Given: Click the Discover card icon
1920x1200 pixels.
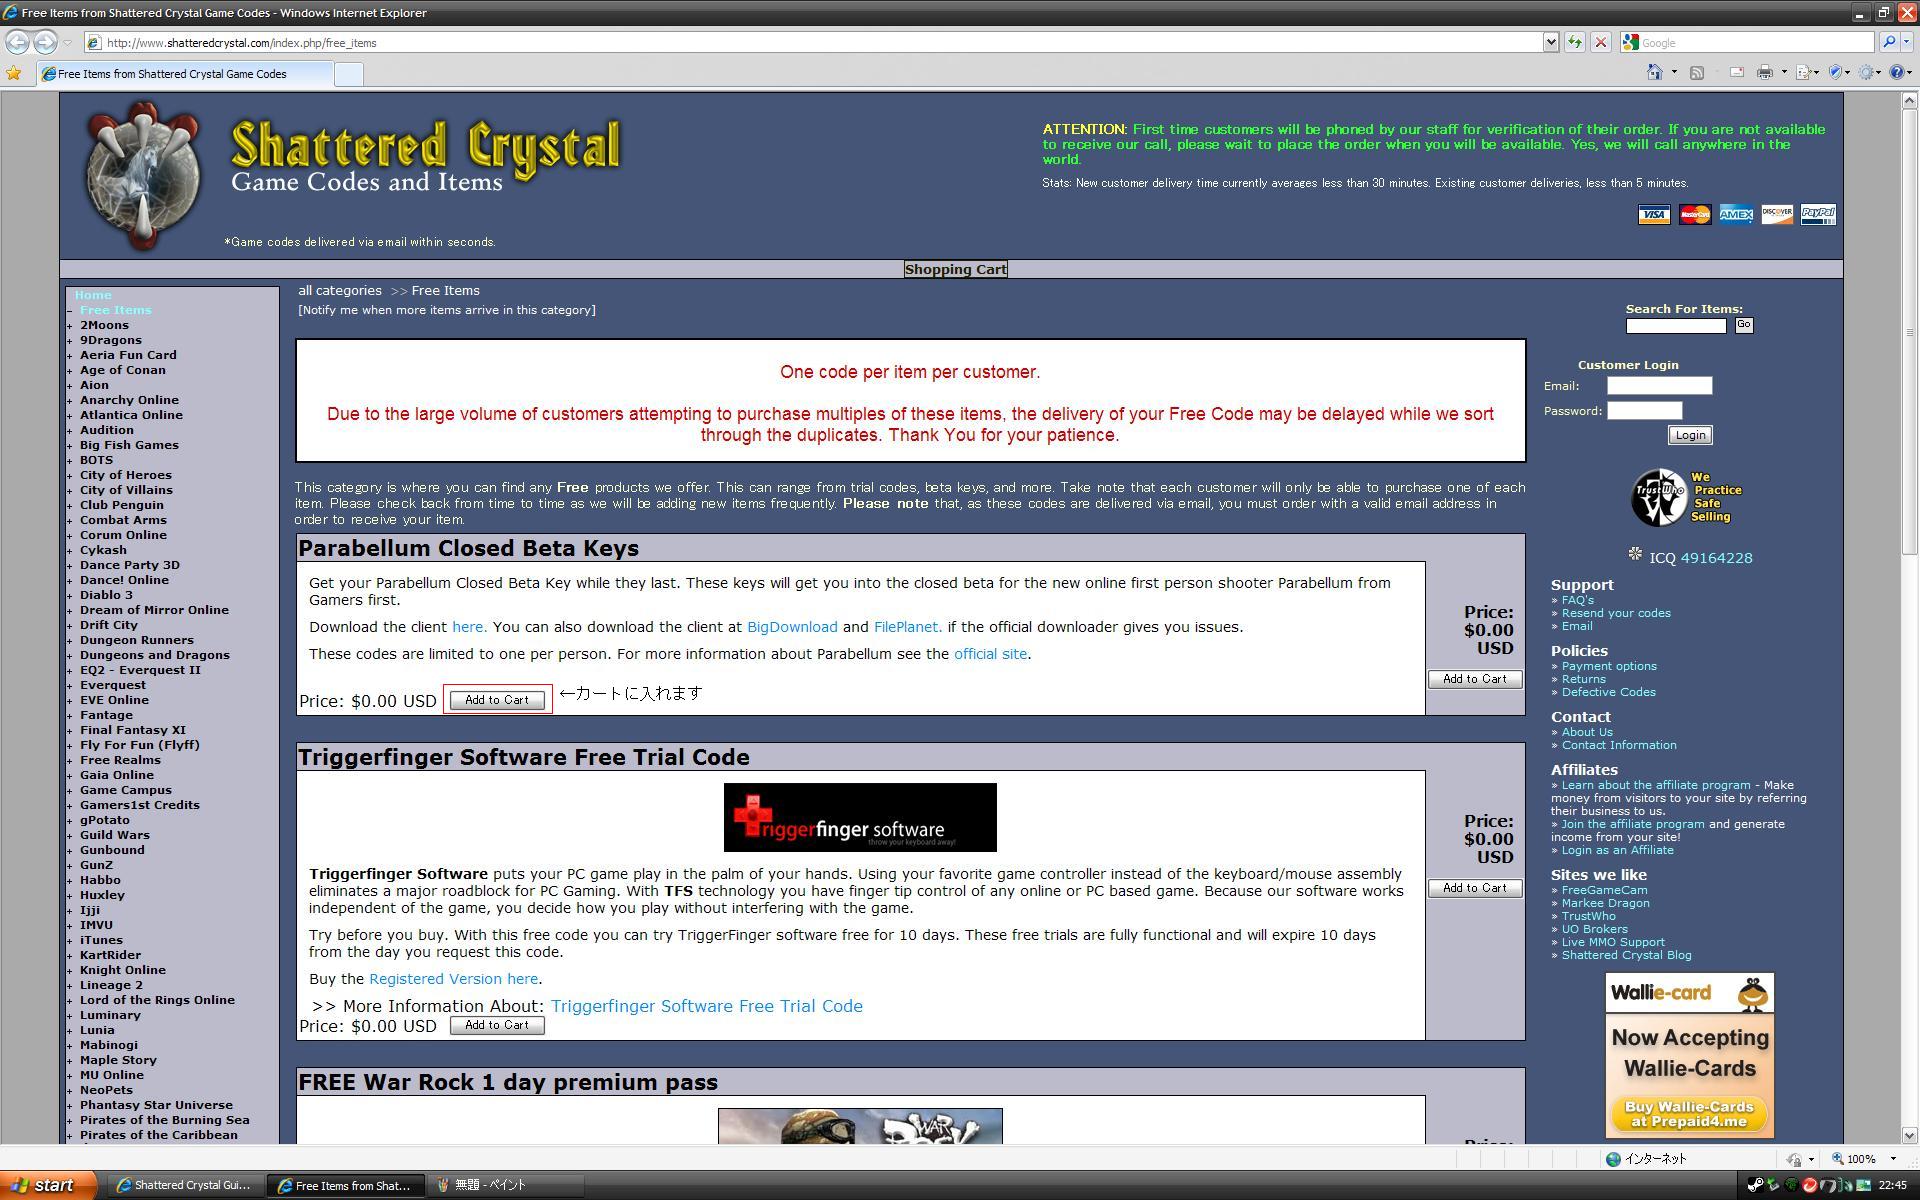Looking at the screenshot, I should click(1777, 215).
